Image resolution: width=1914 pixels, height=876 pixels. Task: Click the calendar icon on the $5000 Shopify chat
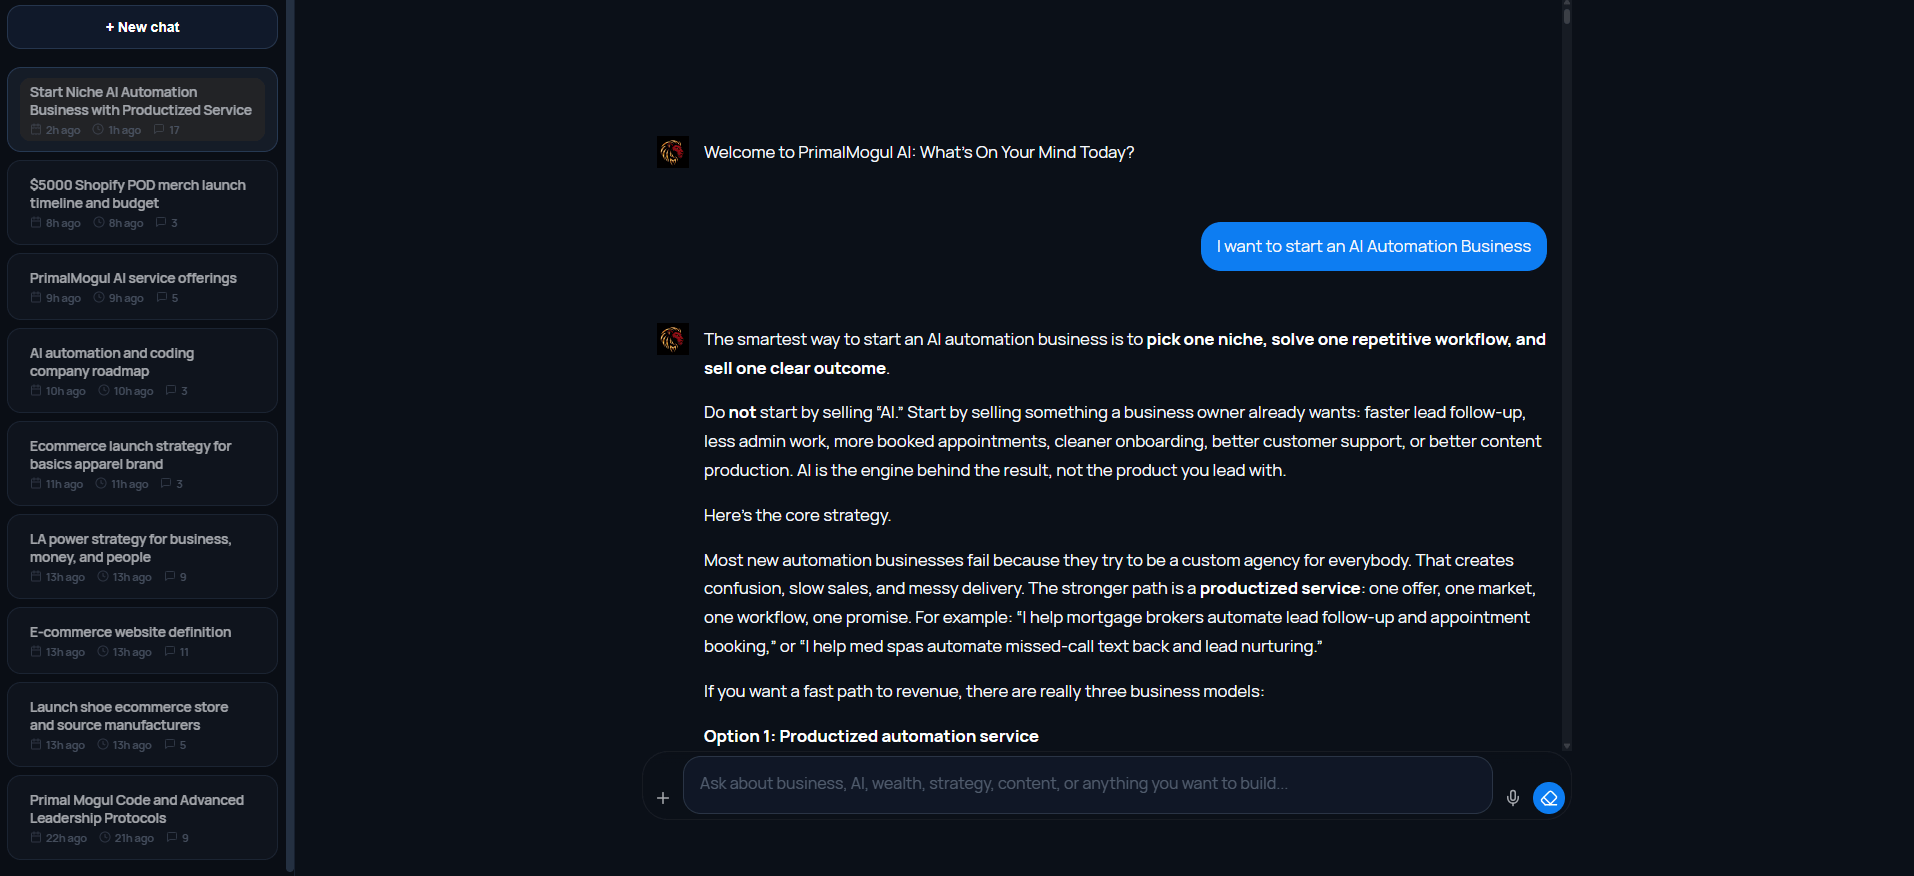pos(36,223)
